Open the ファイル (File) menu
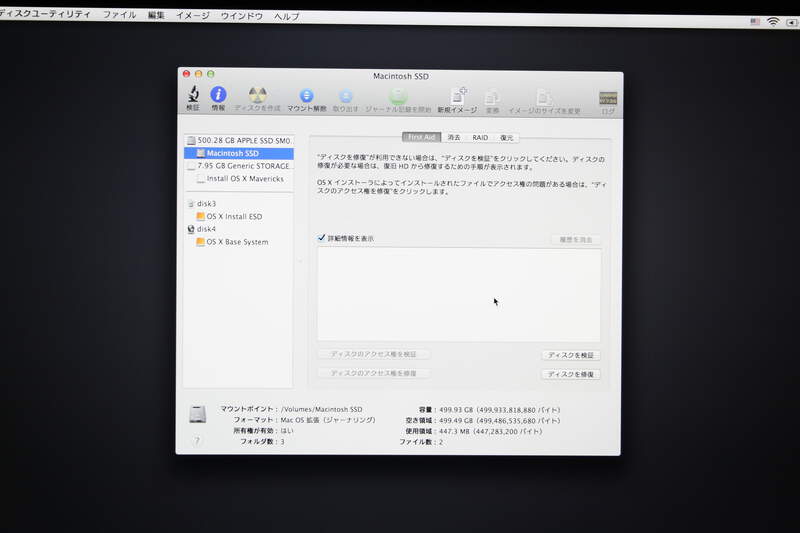The image size is (800, 533). click(119, 16)
